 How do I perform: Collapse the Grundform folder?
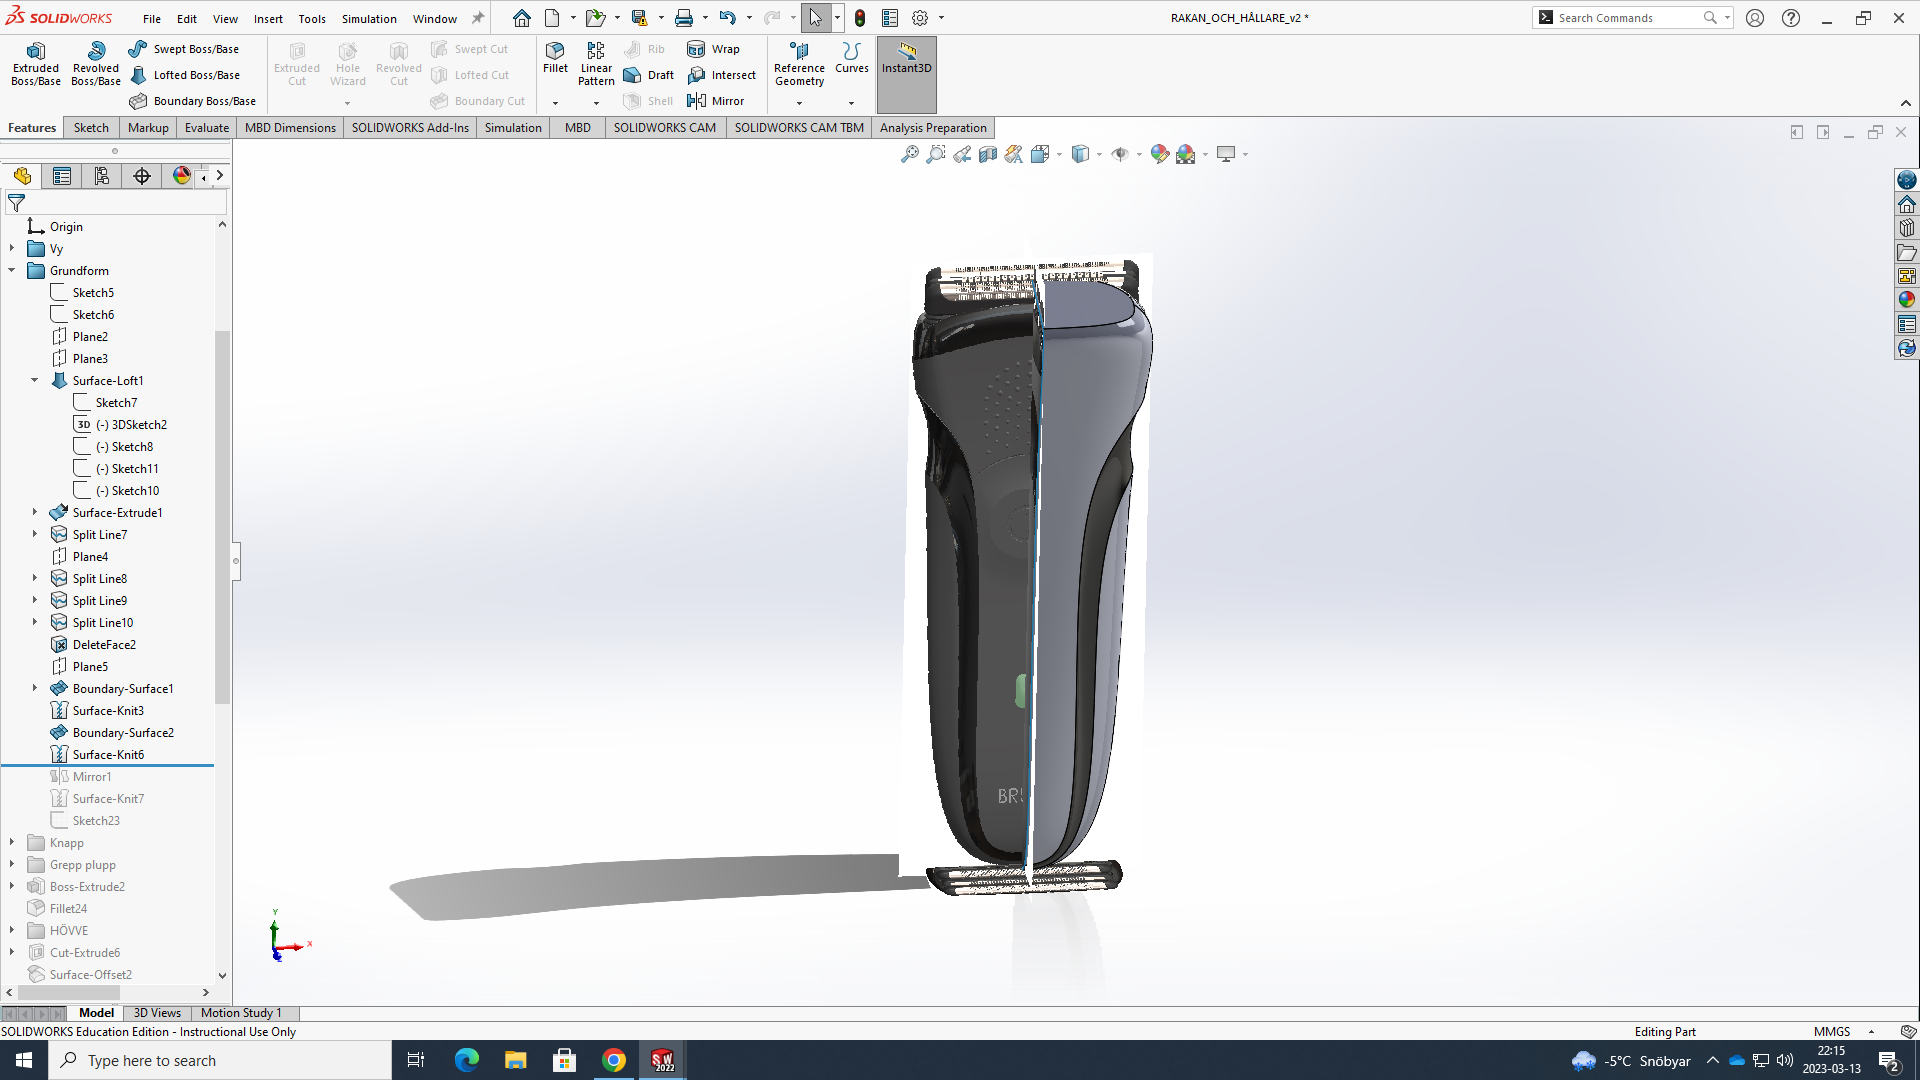12,270
